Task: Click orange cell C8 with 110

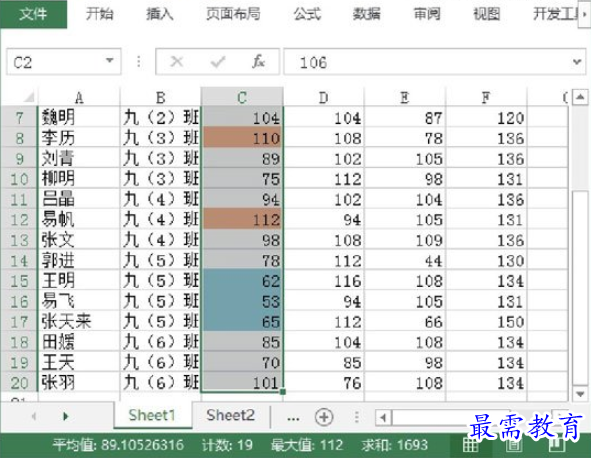Action: point(242,138)
